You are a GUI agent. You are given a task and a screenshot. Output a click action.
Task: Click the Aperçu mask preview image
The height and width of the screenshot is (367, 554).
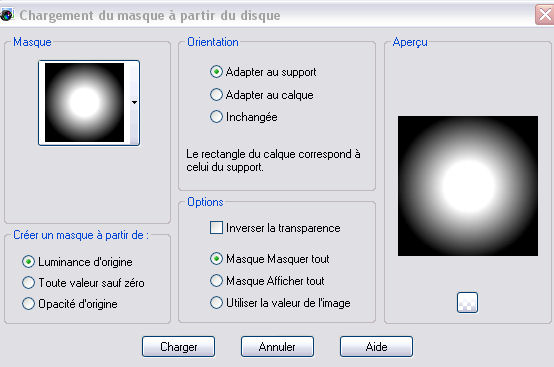click(468, 186)
